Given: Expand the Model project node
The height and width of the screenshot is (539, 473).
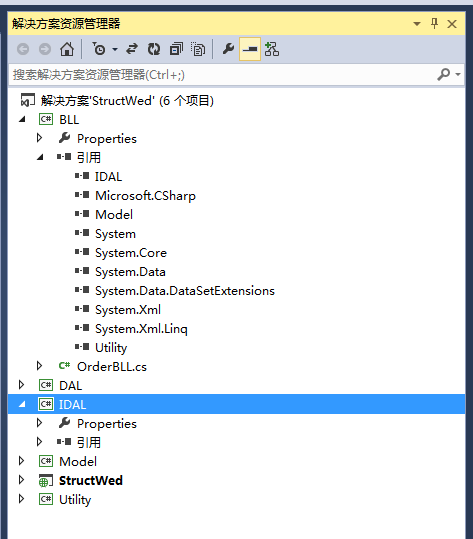Looking at the screenshot, I should coord(22,461).
